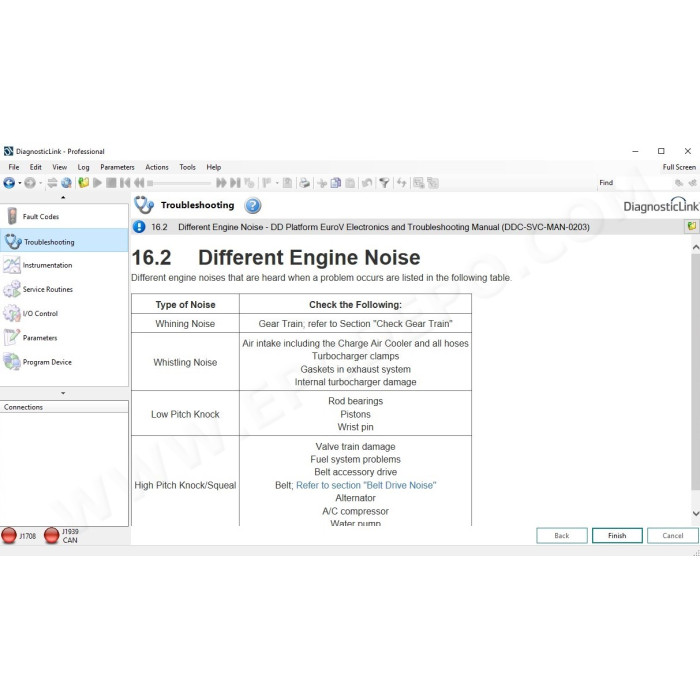Click the paste toolbar icon
The image size is (700, 700).
(350, 183)
